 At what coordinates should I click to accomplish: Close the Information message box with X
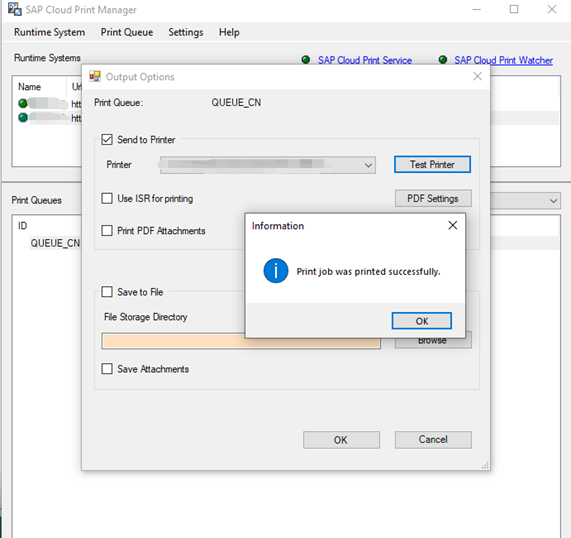[x=452, y=225]
